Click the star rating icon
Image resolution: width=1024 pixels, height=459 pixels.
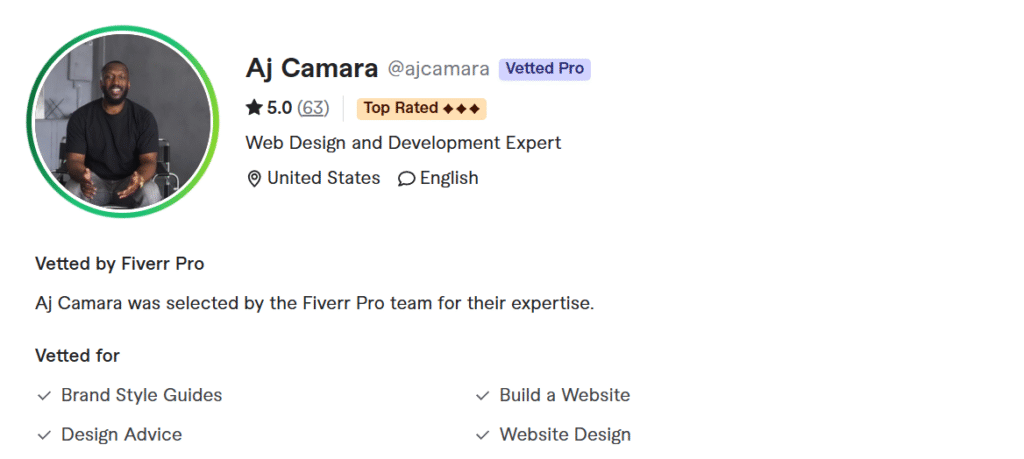[254, 108]
